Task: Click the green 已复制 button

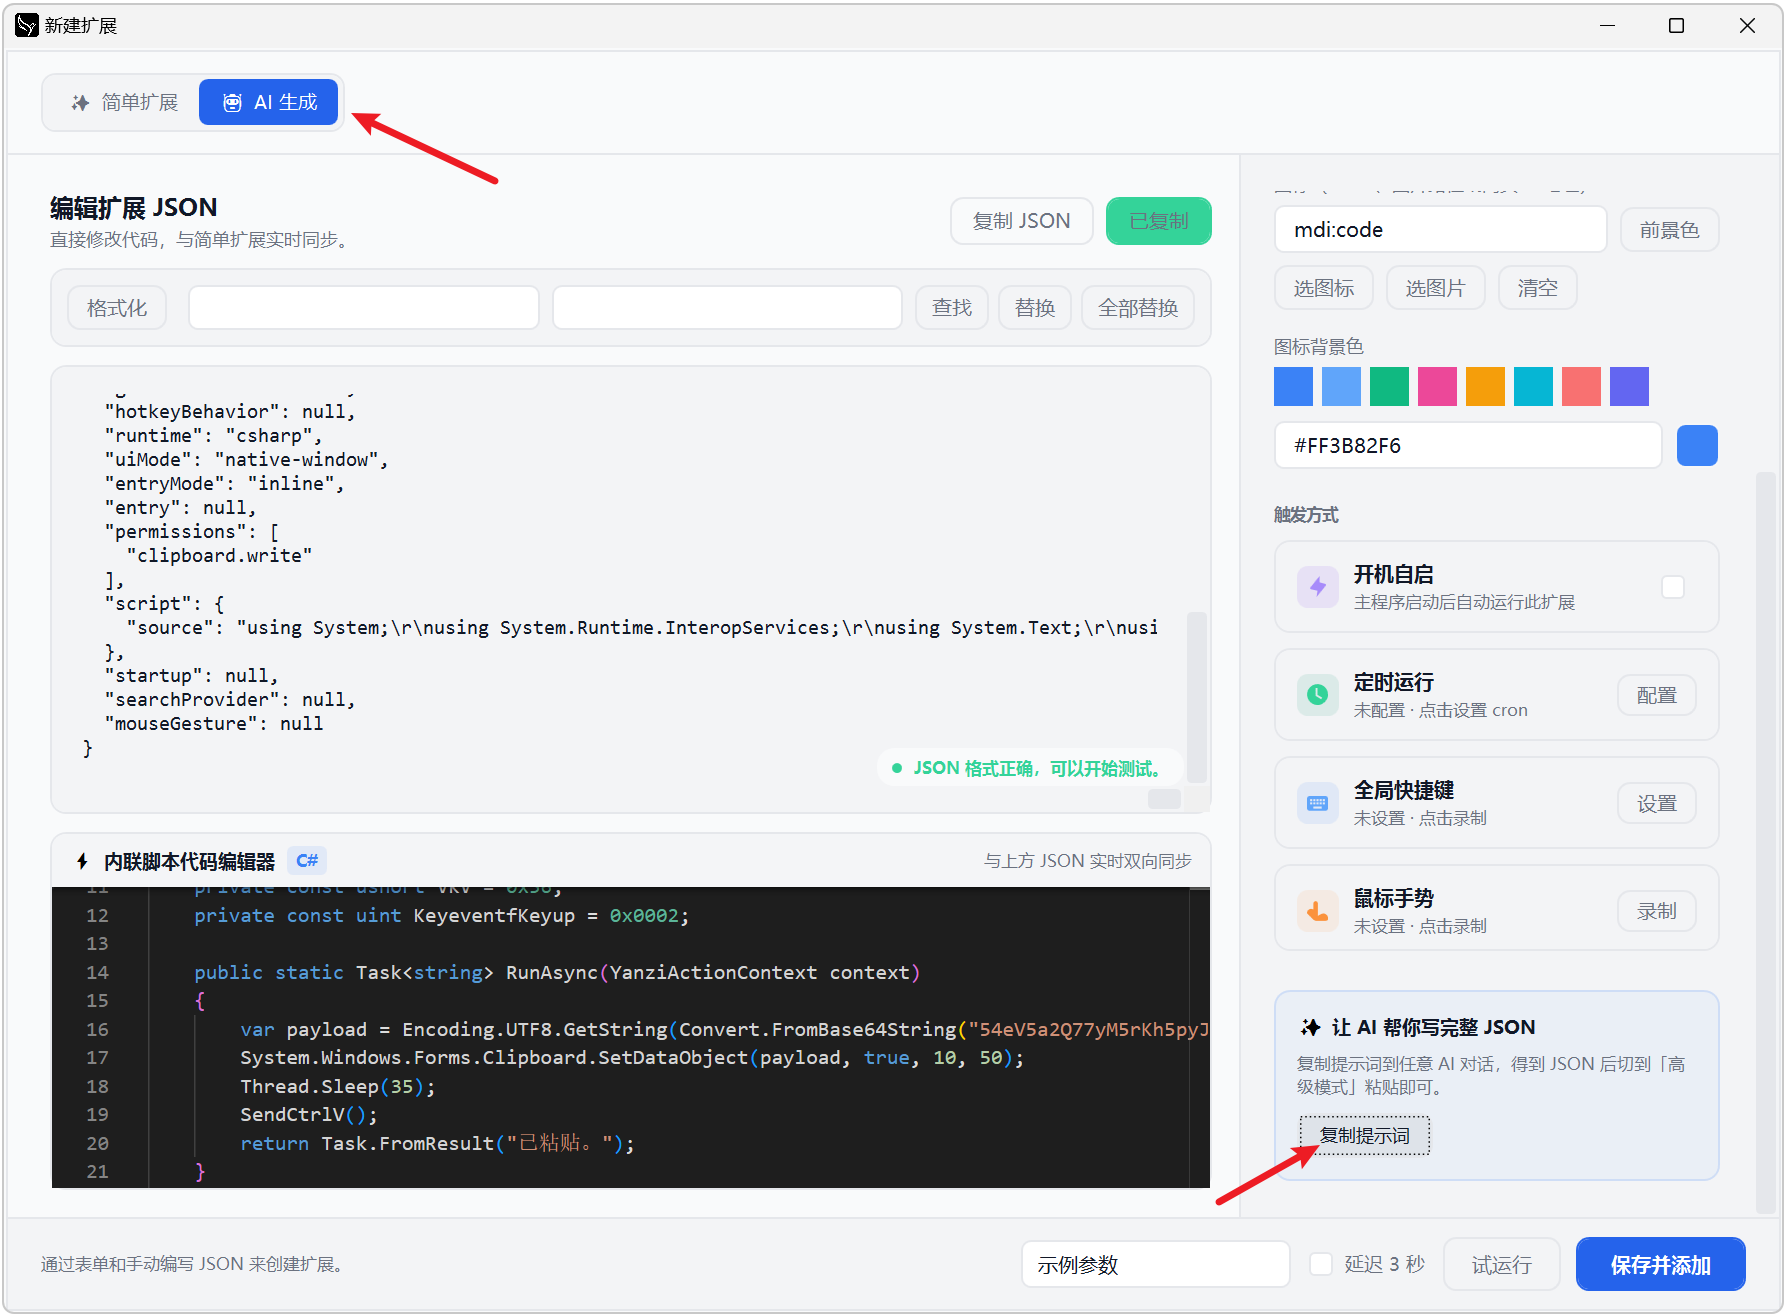Action: (1158, 221)
